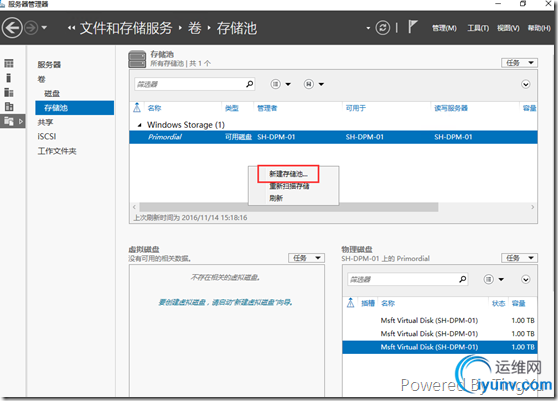Image resolution: width=558 pixels, height=401 pixels.
Task: Sort physical disks by 状态 column
Action: coord(499,303)
